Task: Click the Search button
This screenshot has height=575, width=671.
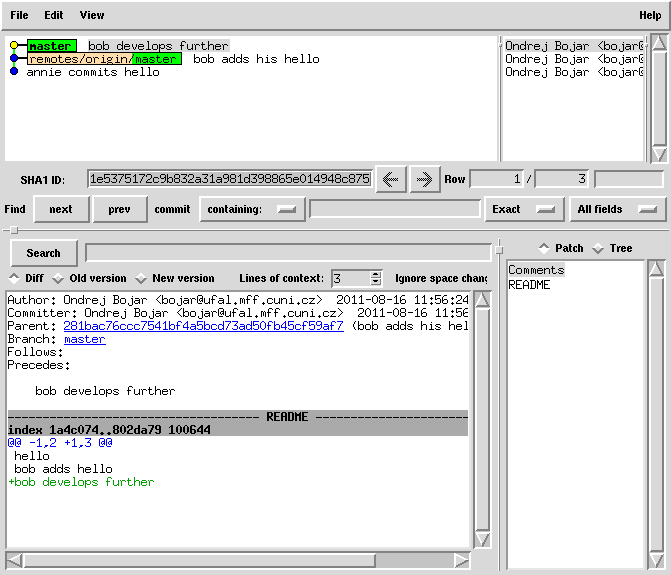Action: click(44, 253)
